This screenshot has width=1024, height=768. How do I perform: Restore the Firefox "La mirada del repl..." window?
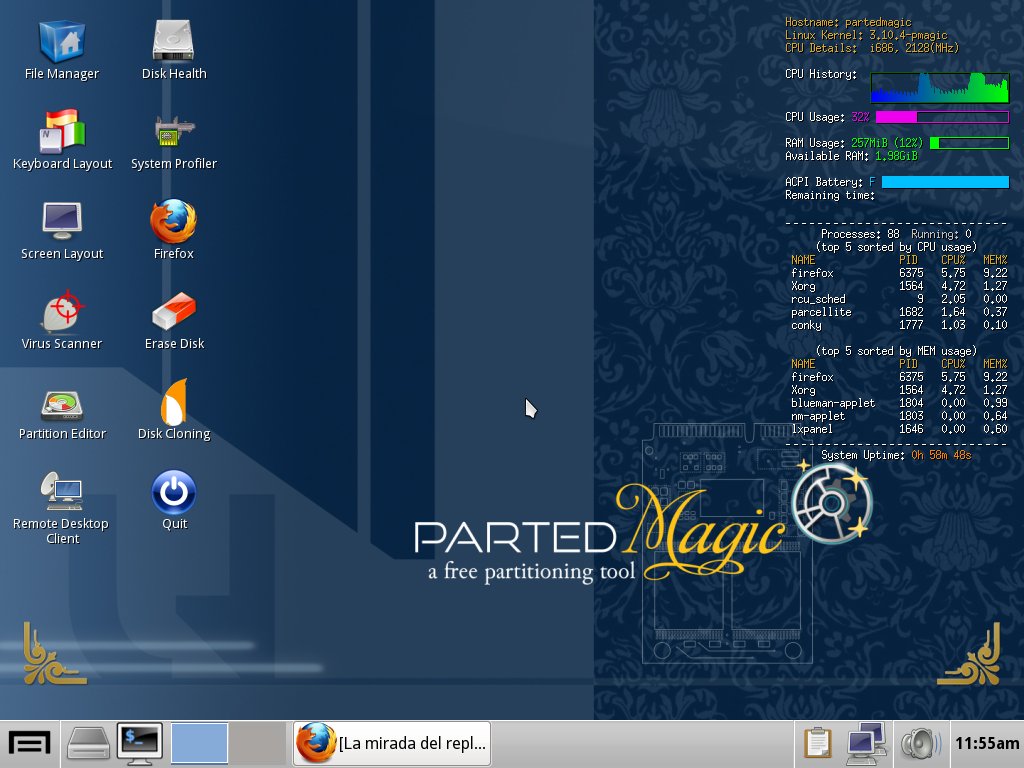tap(392, 743)
